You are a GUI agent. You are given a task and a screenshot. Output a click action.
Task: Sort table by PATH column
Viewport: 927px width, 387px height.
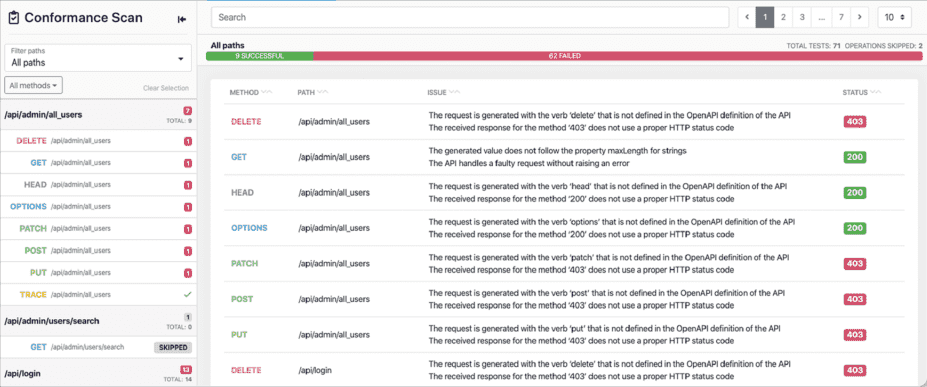point(313,93)
